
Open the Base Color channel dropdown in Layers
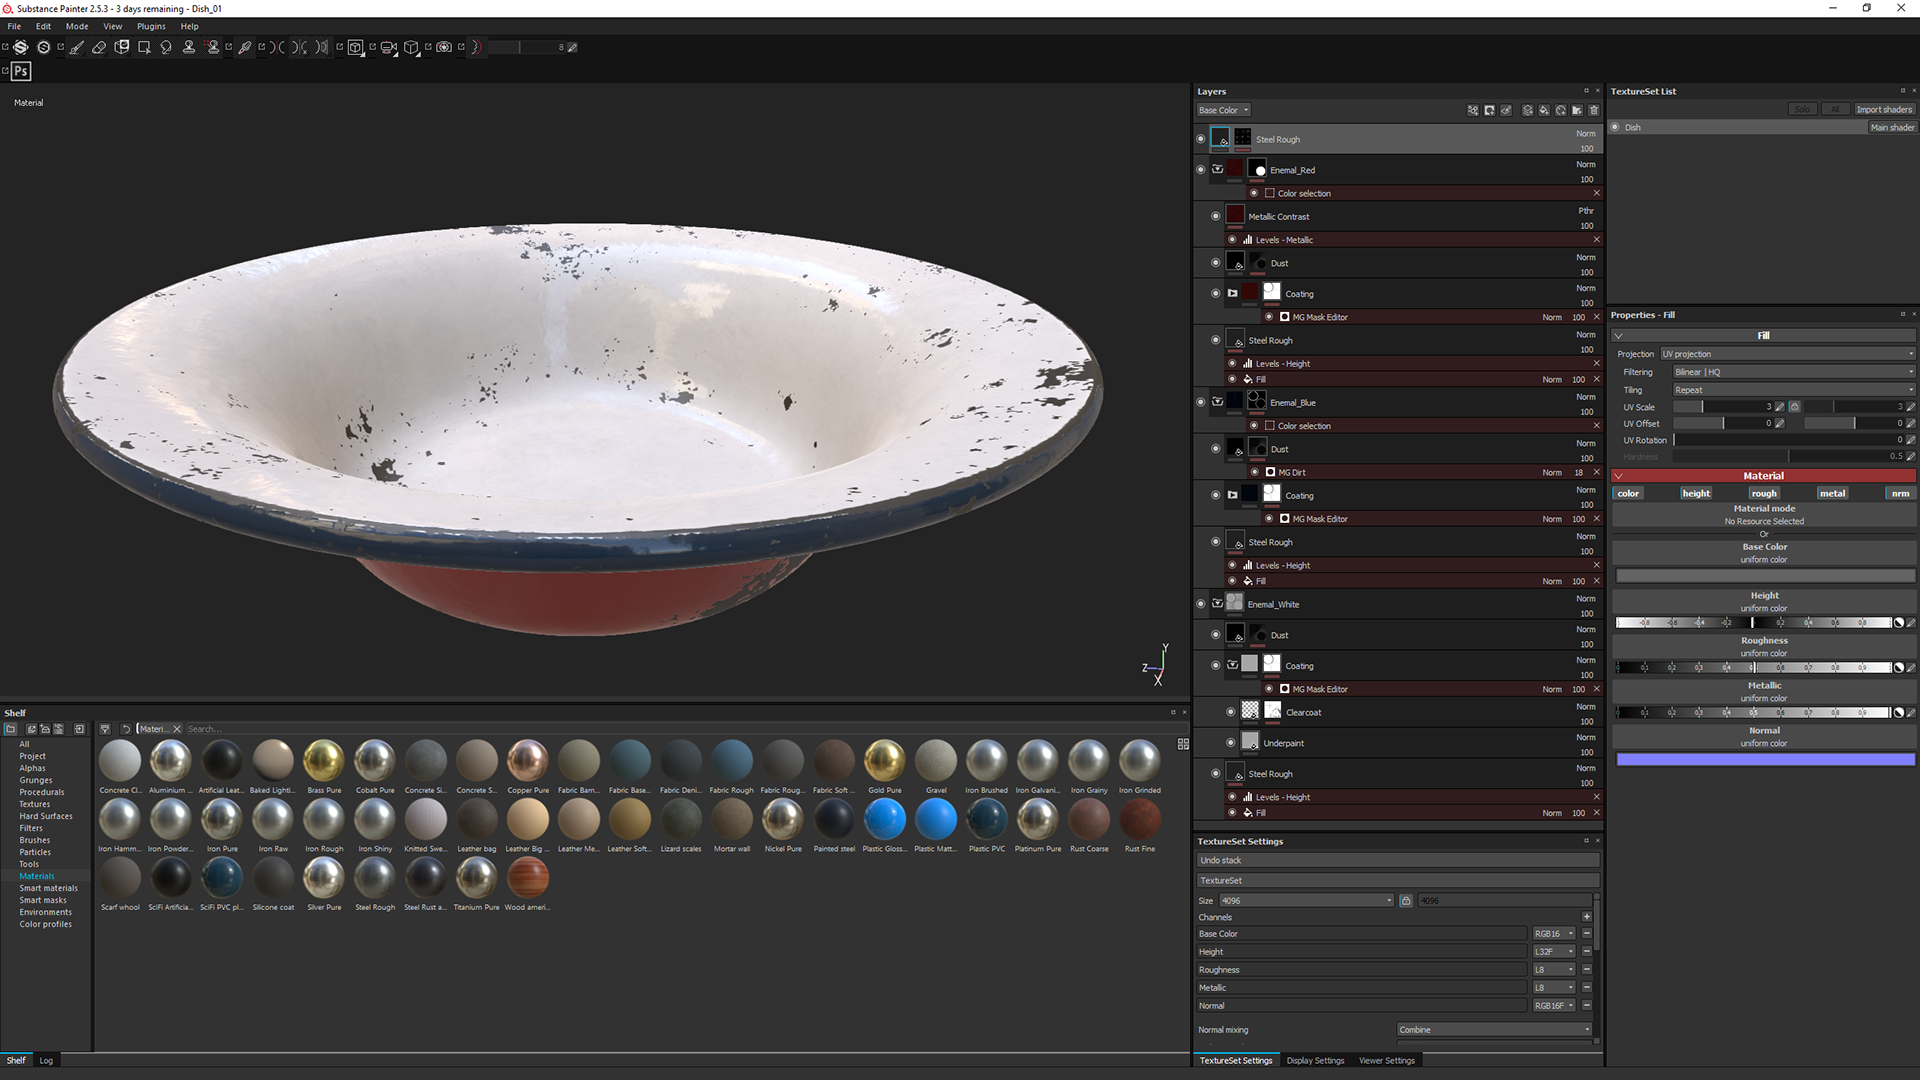click(1224, 110)
